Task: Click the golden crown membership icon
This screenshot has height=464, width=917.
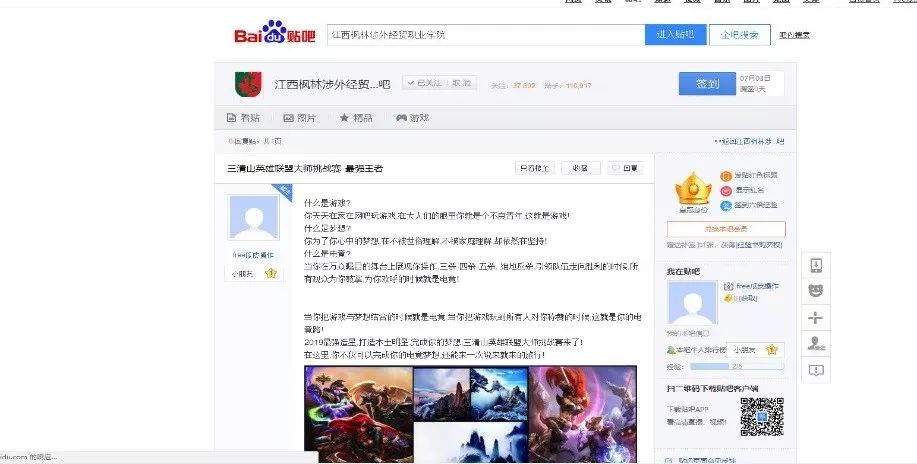Action: coord(693,190)
